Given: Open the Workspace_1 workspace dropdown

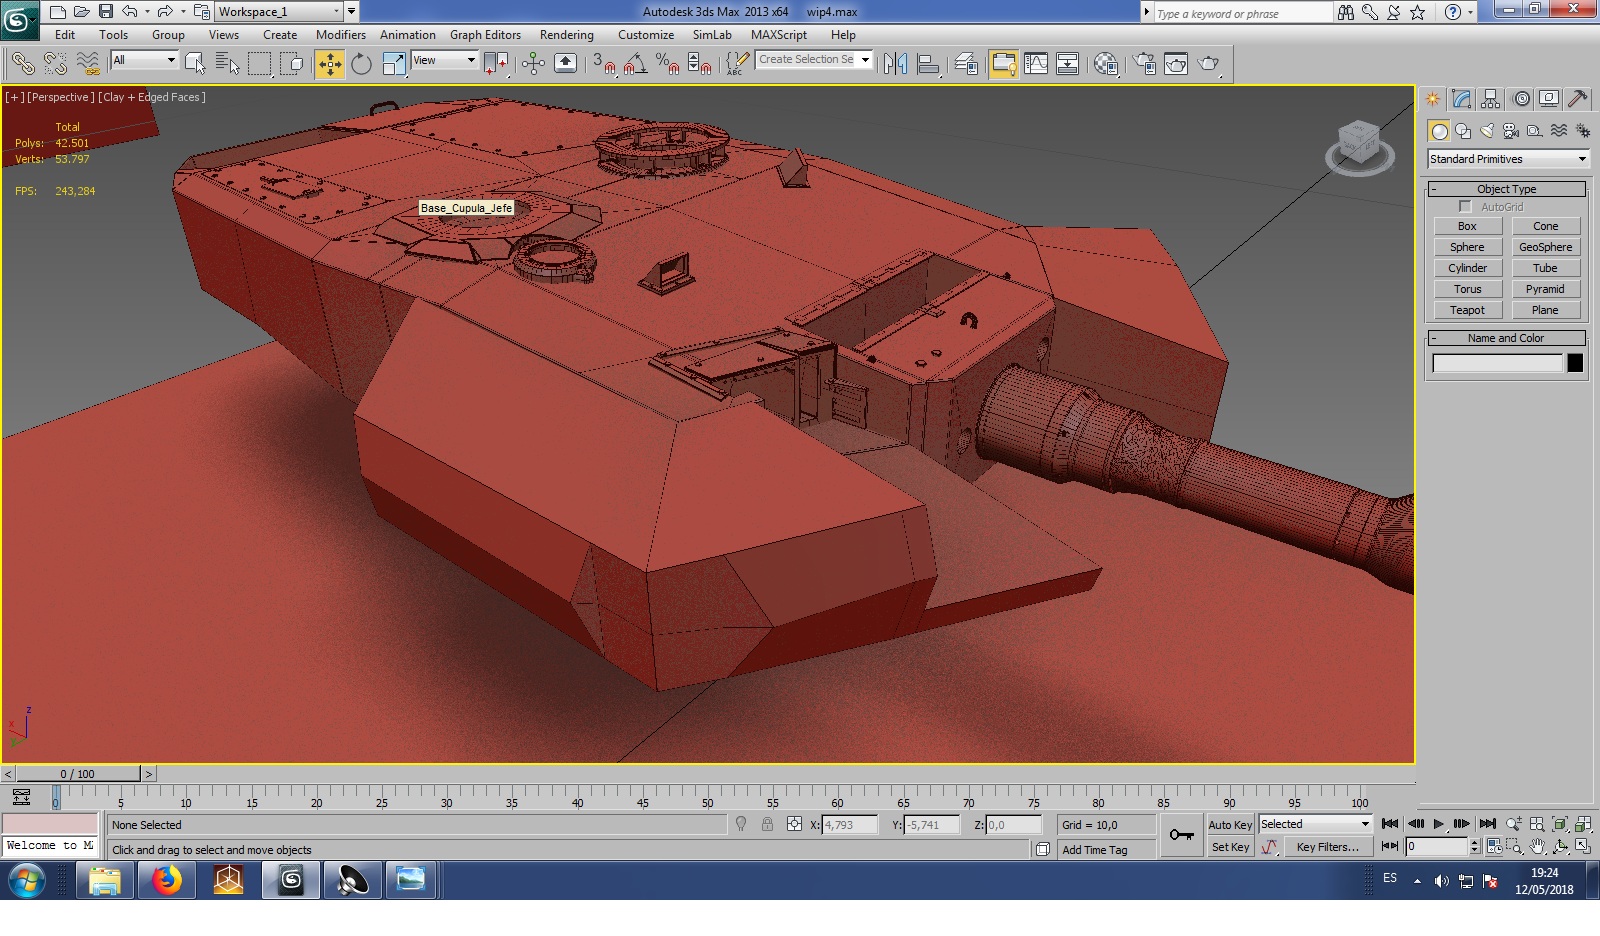Looking at the screenshot, I should tap(279, 12).
